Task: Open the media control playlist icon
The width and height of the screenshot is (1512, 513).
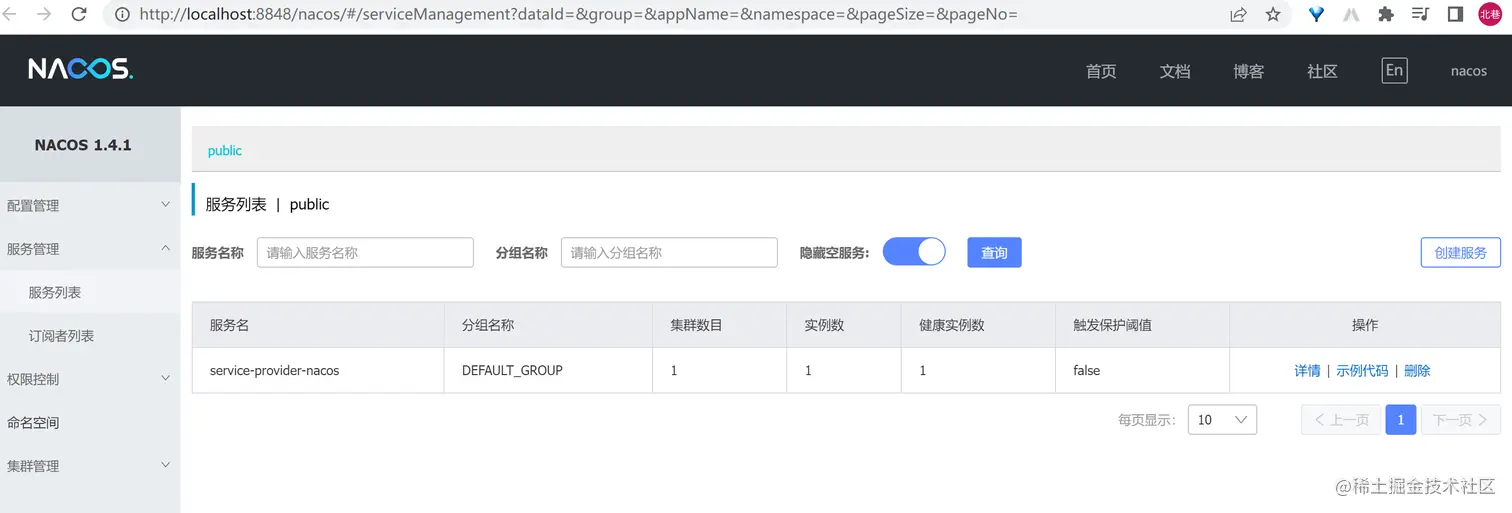Action: 1420,14
